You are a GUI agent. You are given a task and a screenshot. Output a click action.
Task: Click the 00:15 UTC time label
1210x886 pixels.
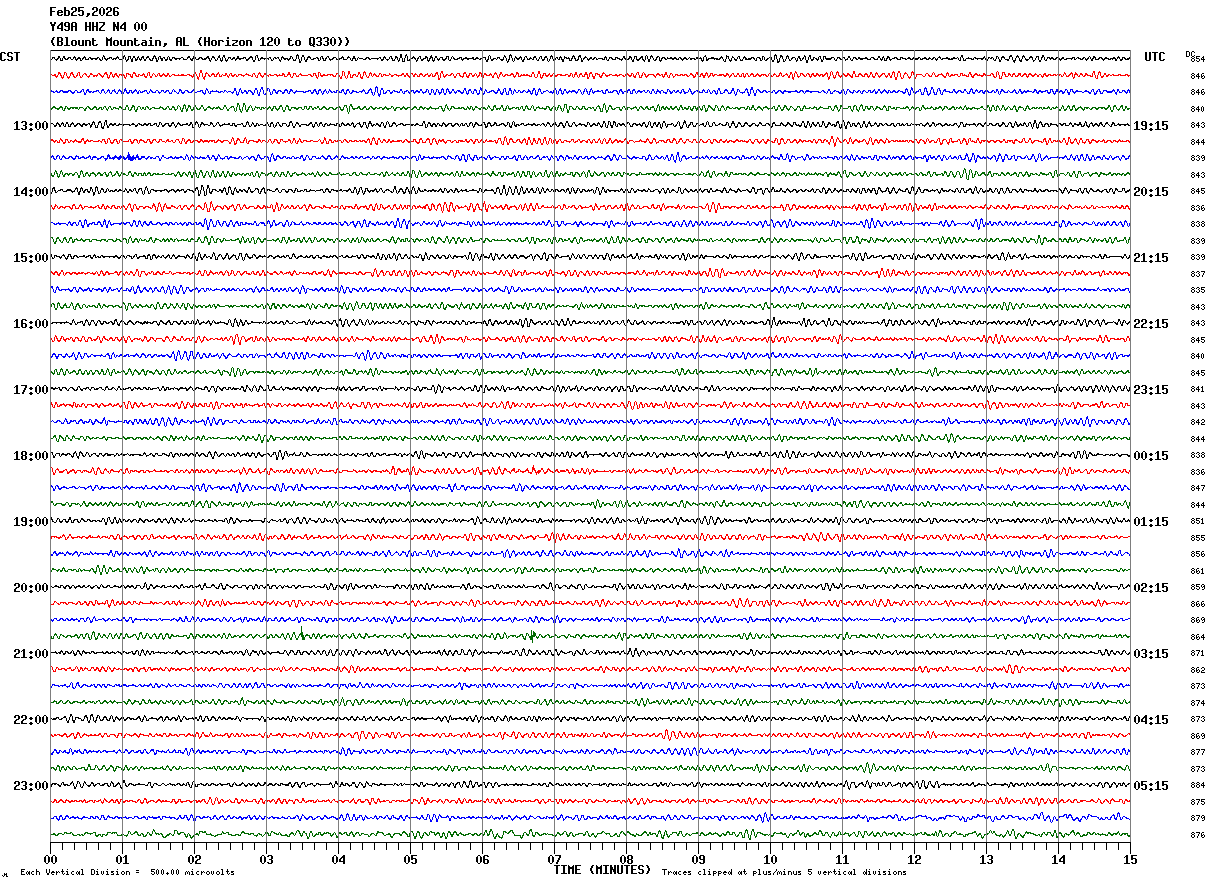click(x=1151, y=456)
